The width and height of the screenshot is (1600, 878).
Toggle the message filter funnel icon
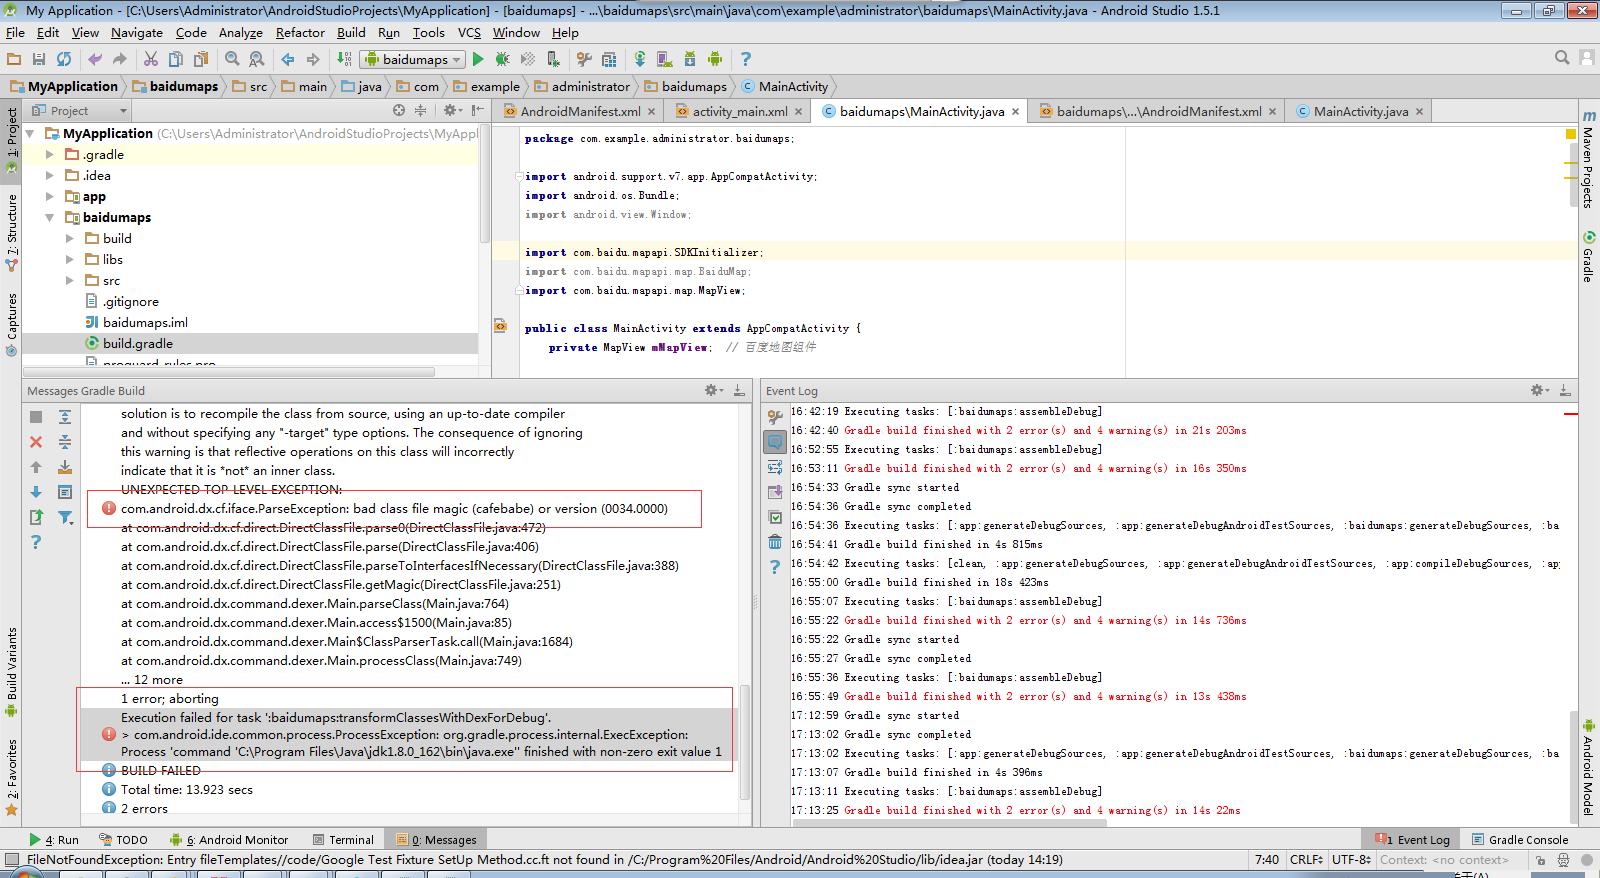point(65,516)
